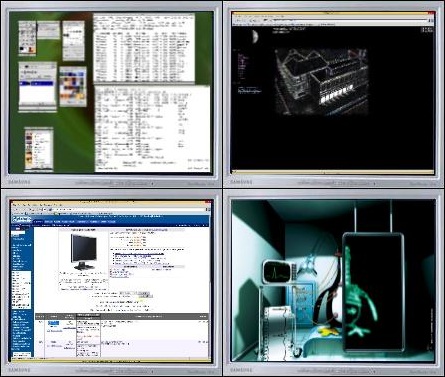This screenshot has width=445, height=377.
Task: Click the purple text links on the dark page's left side
Action: click(x=243, y=67)
